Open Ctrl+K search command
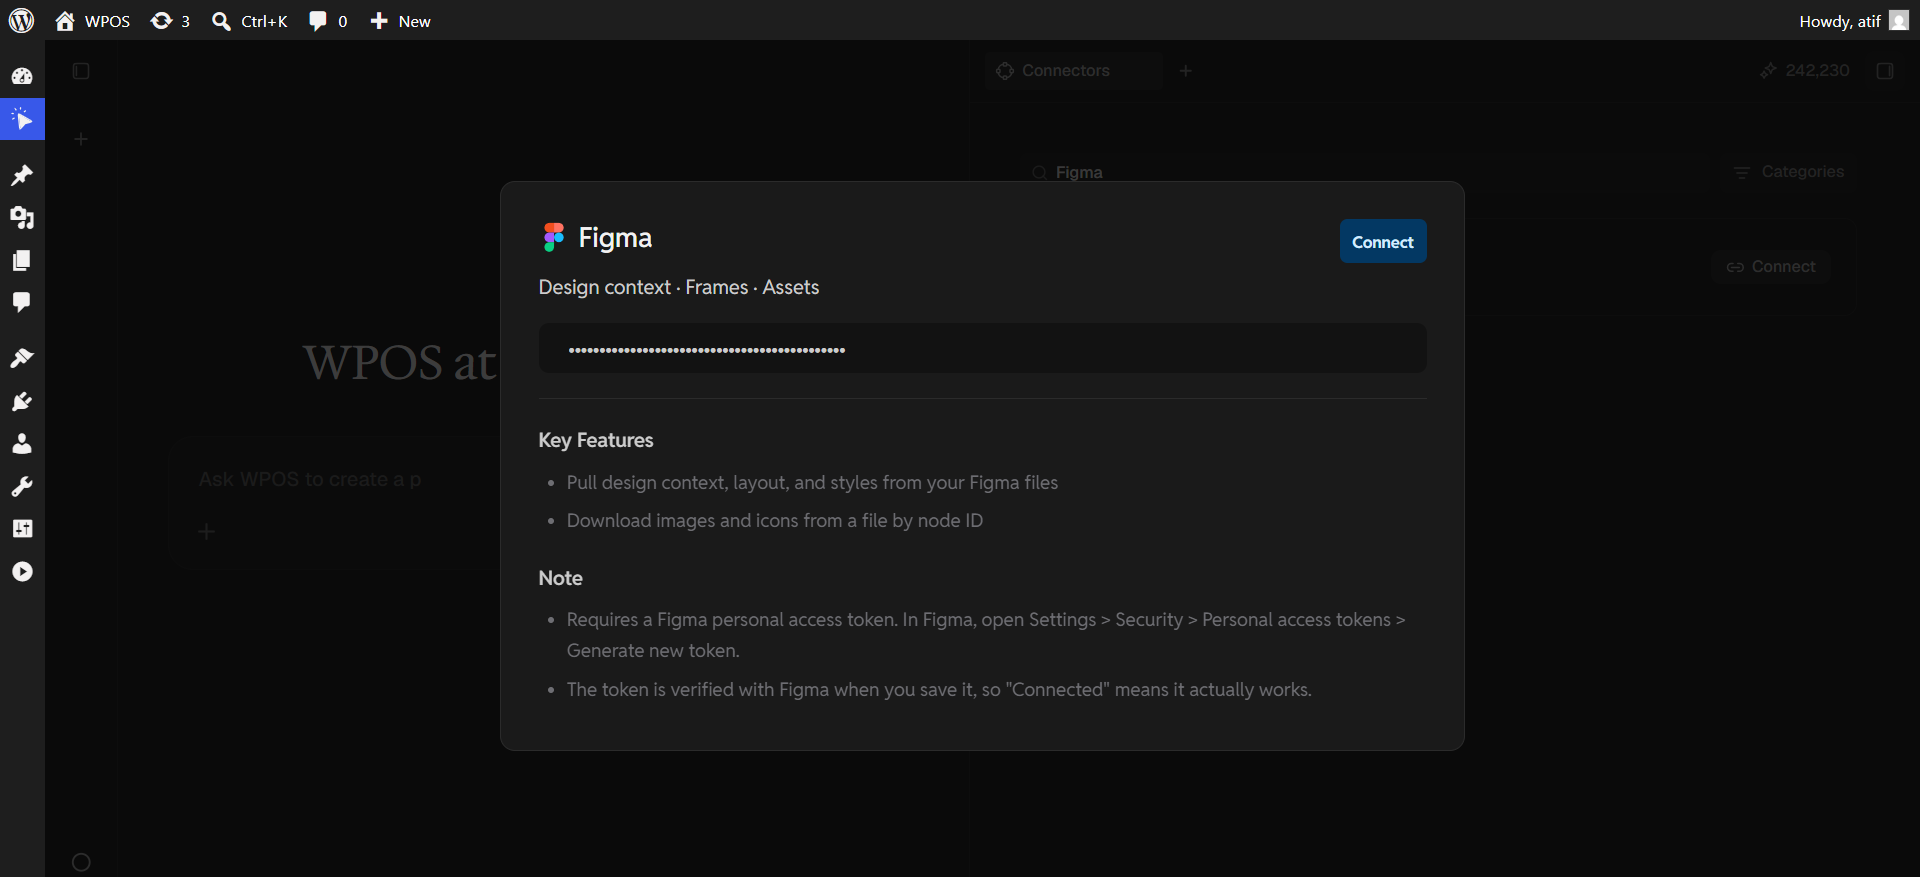Screen dimensions: 1920x877 (x=250, y=21)
